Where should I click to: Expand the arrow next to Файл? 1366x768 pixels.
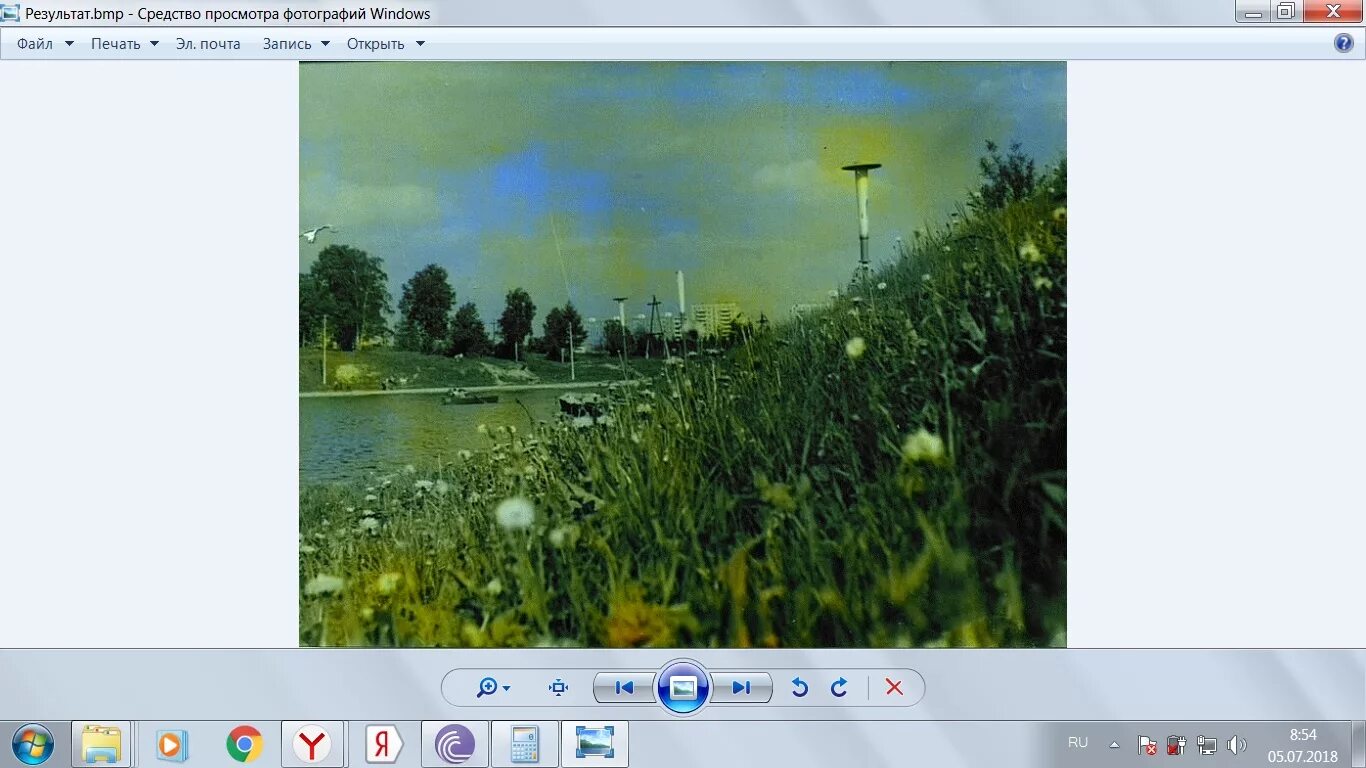coord(69,44)
